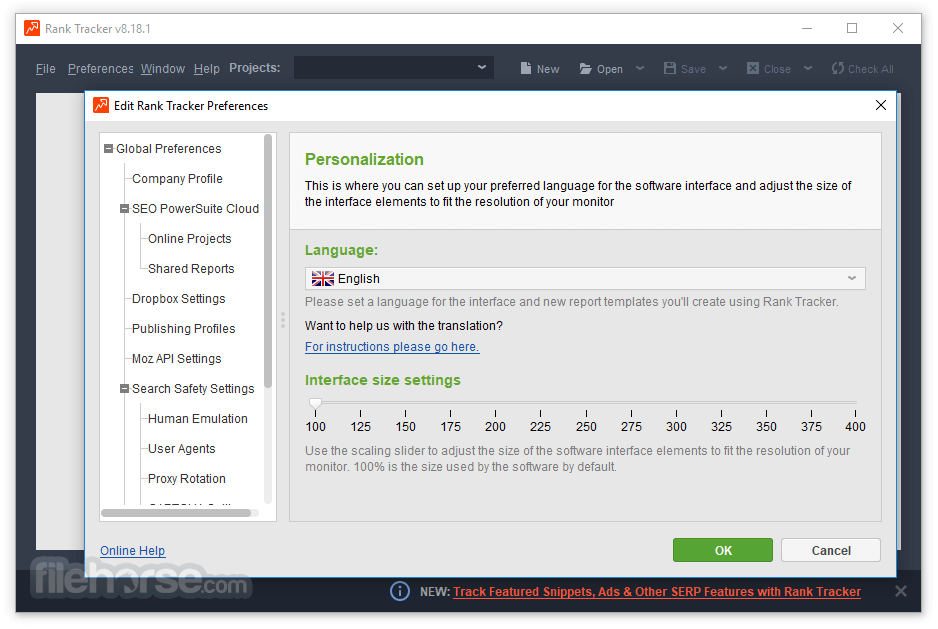Dismiss the bottom announcement bar

pyautogui.click(x=900, y=591)
